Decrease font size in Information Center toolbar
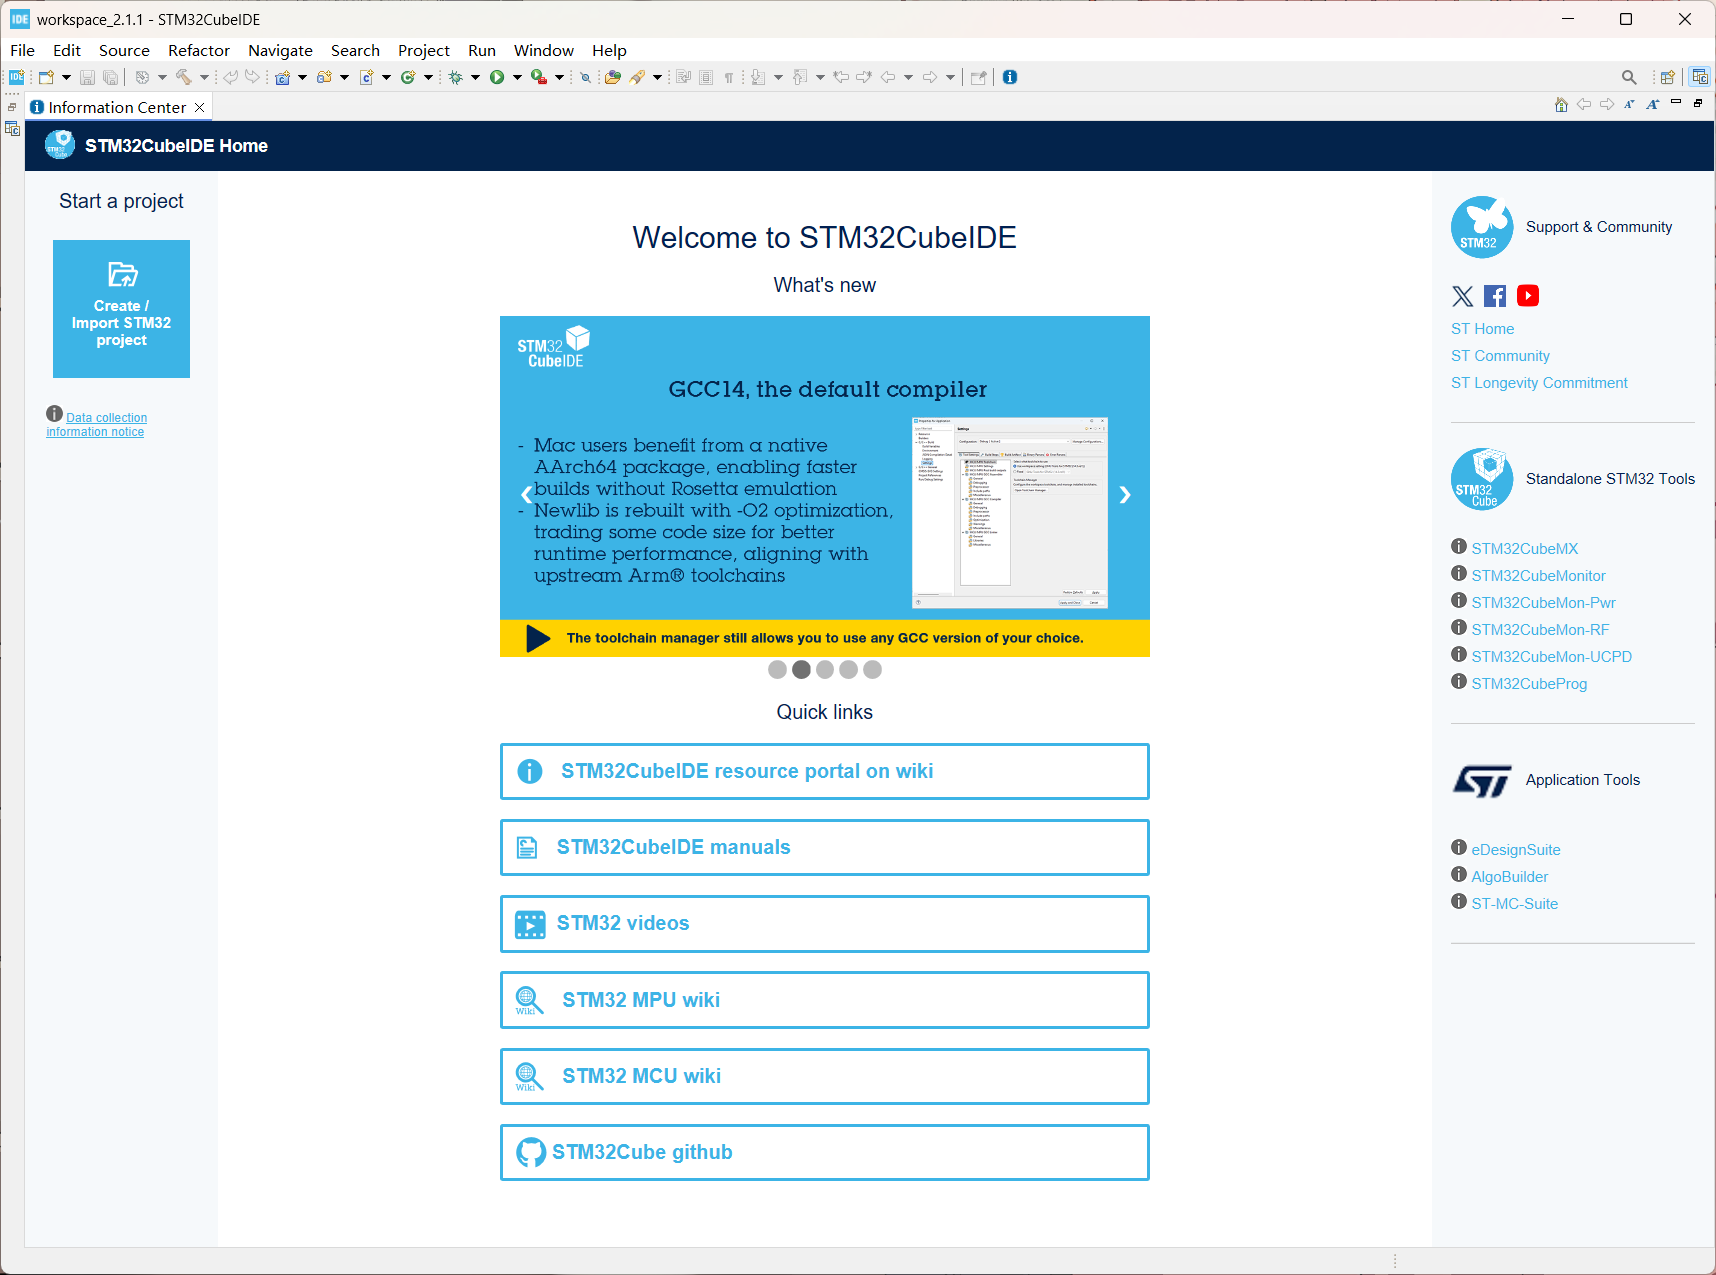 (1630, 104)
